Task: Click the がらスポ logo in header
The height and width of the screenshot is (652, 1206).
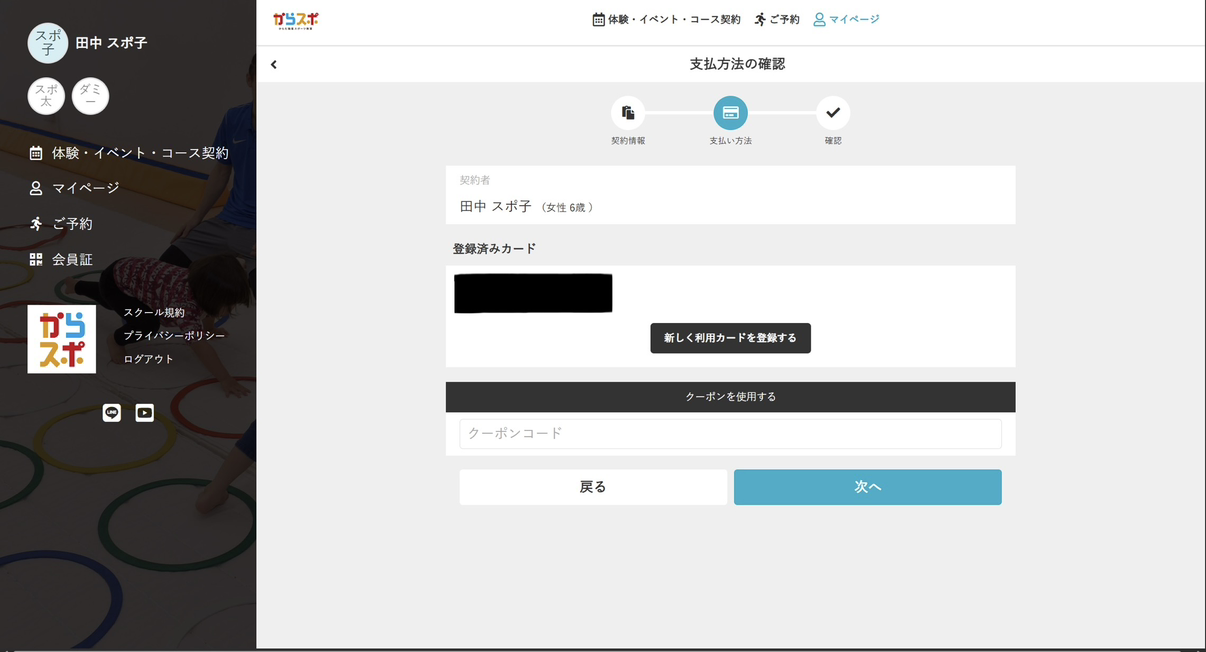Action: [295, 20]
